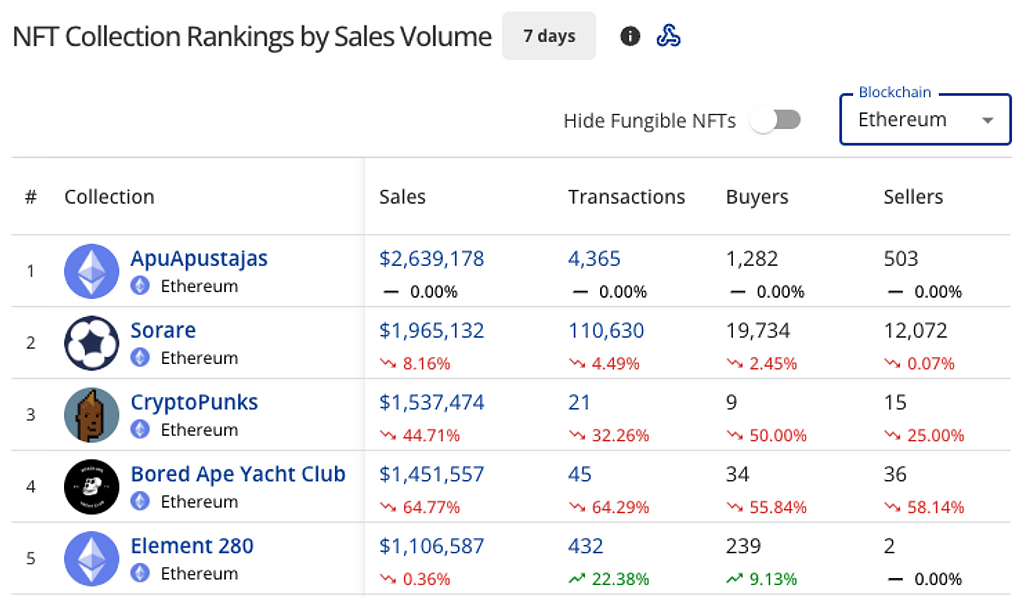Click small Ethereum icon under Sorare

(x=141, y=358)
